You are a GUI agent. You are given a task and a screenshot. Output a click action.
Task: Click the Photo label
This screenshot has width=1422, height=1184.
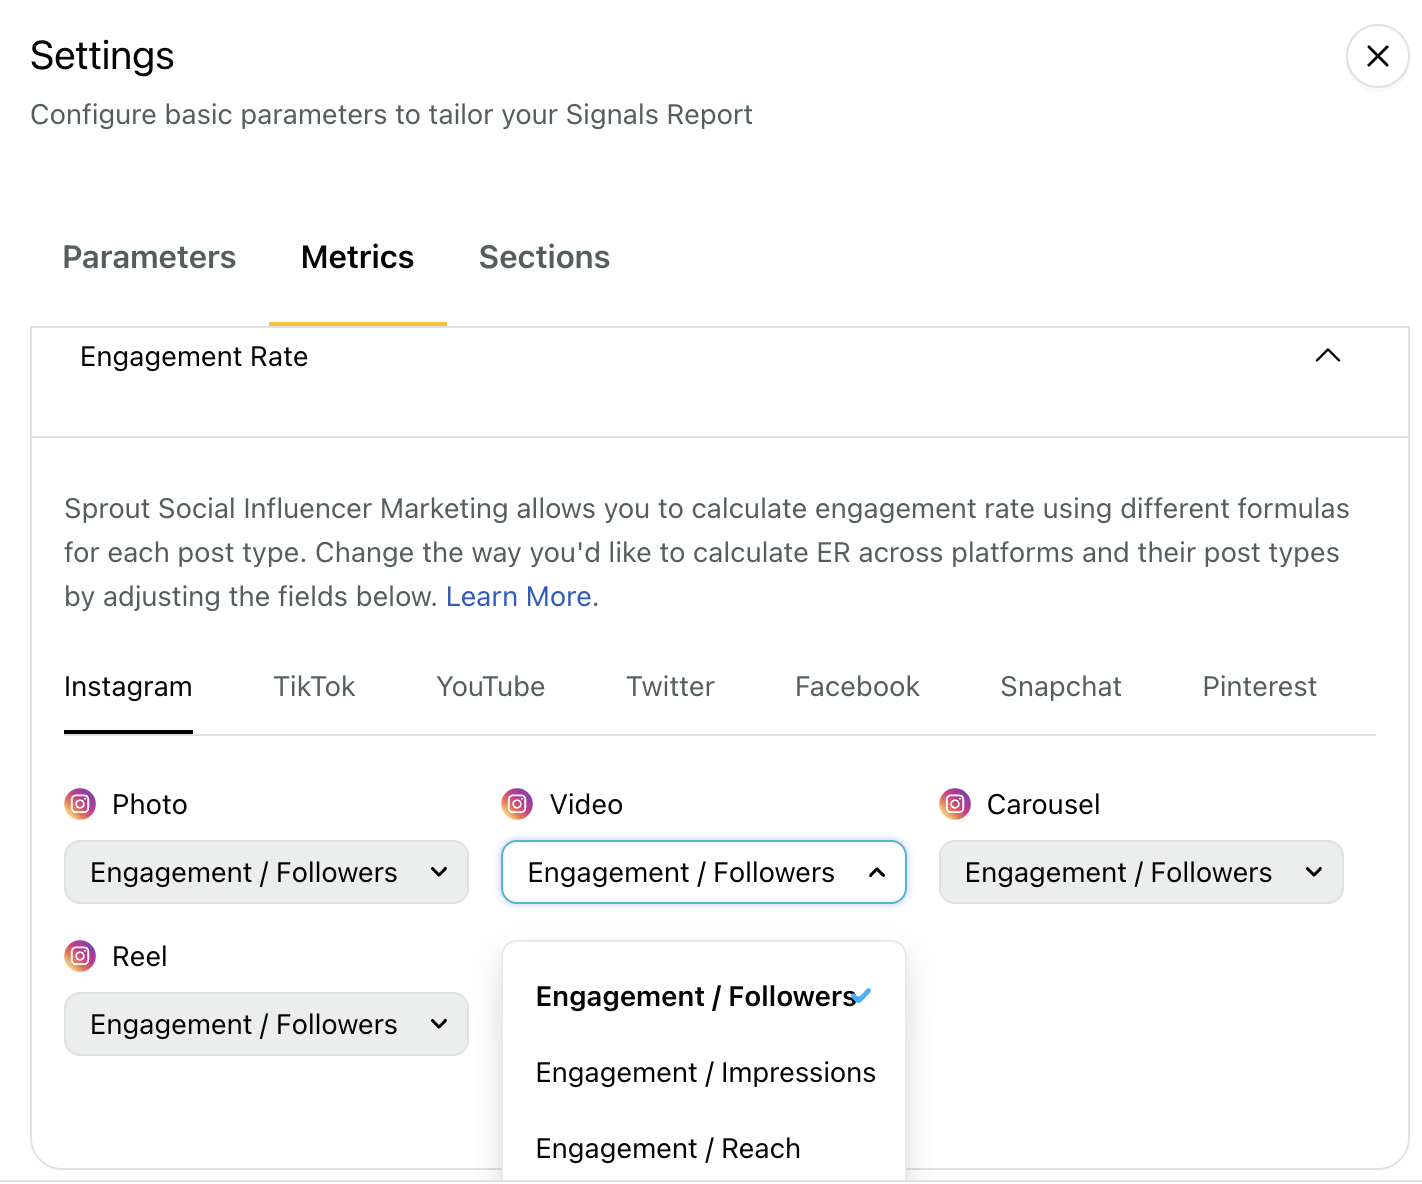(150, 805)
